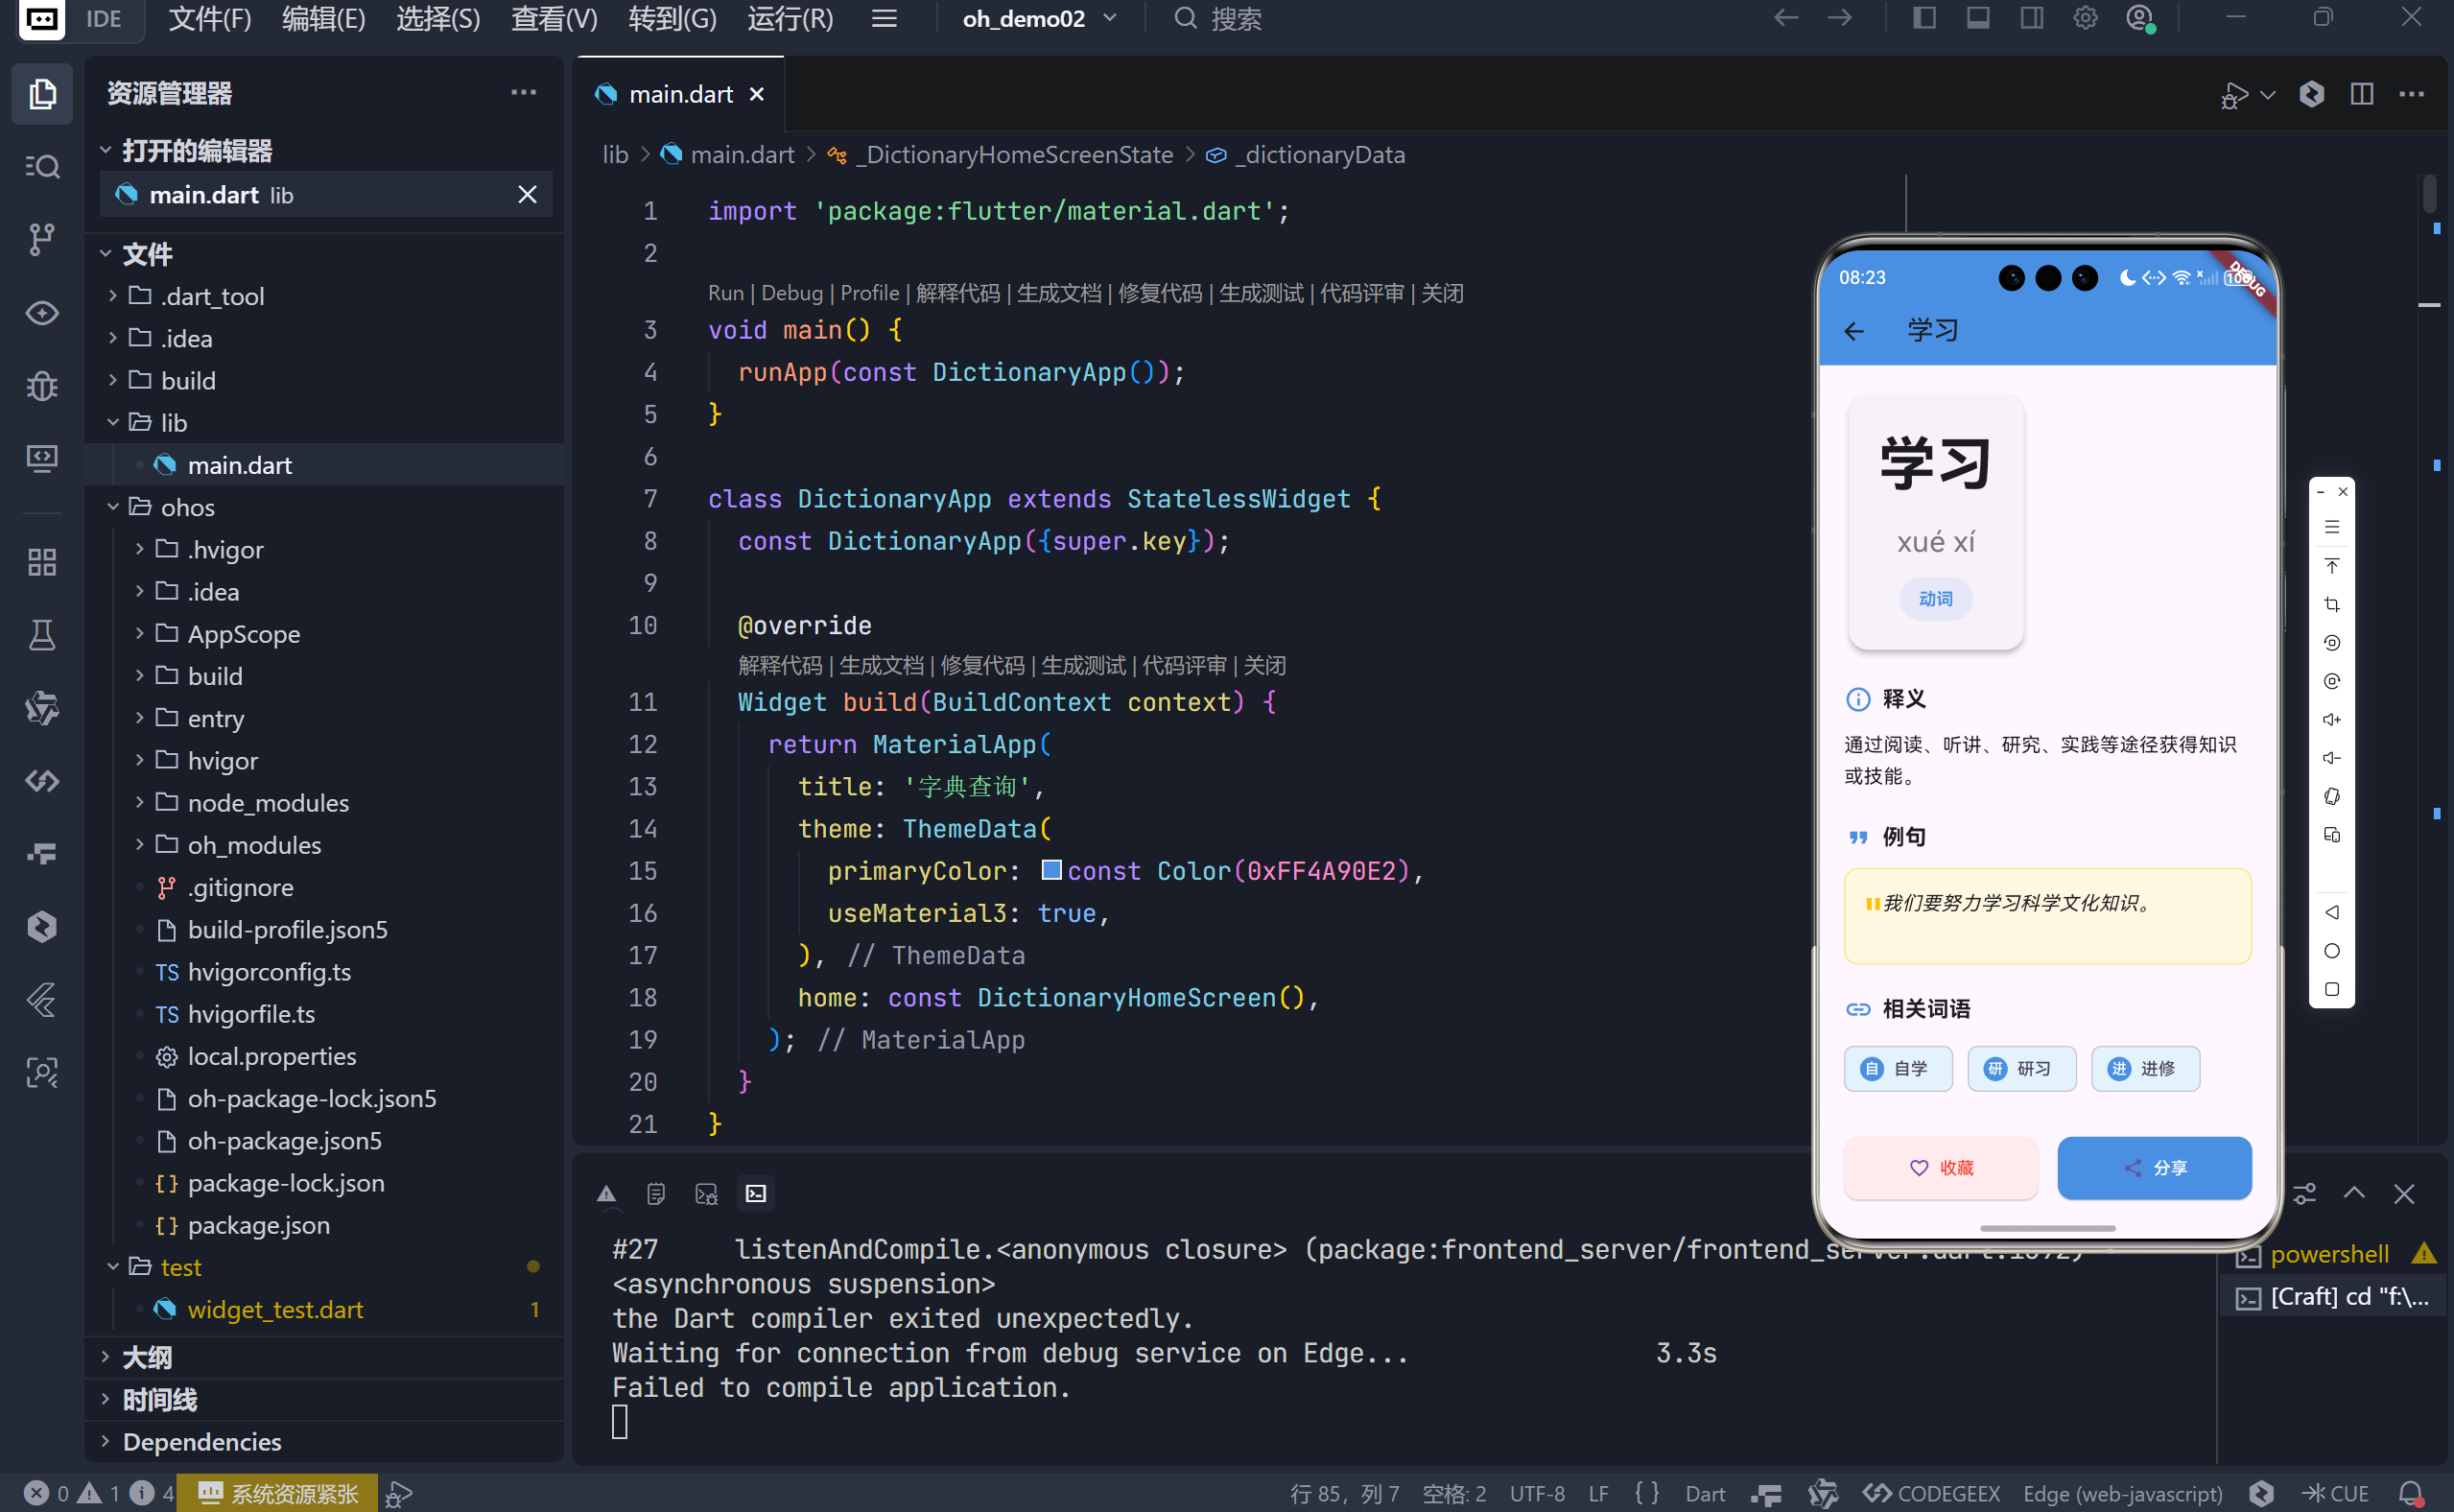The image size is (2454, 1512).
Task: Open the 运行(R) menu
Action: (790, 19)
